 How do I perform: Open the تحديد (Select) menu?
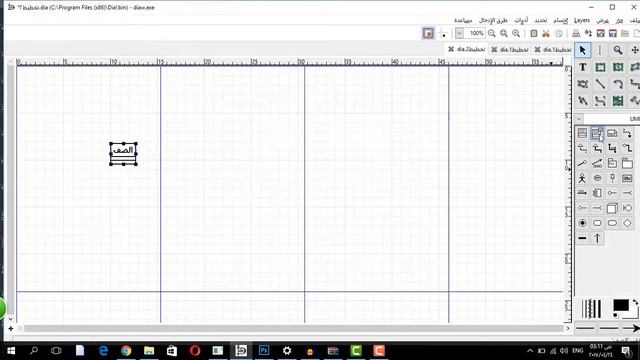point(541,20)
